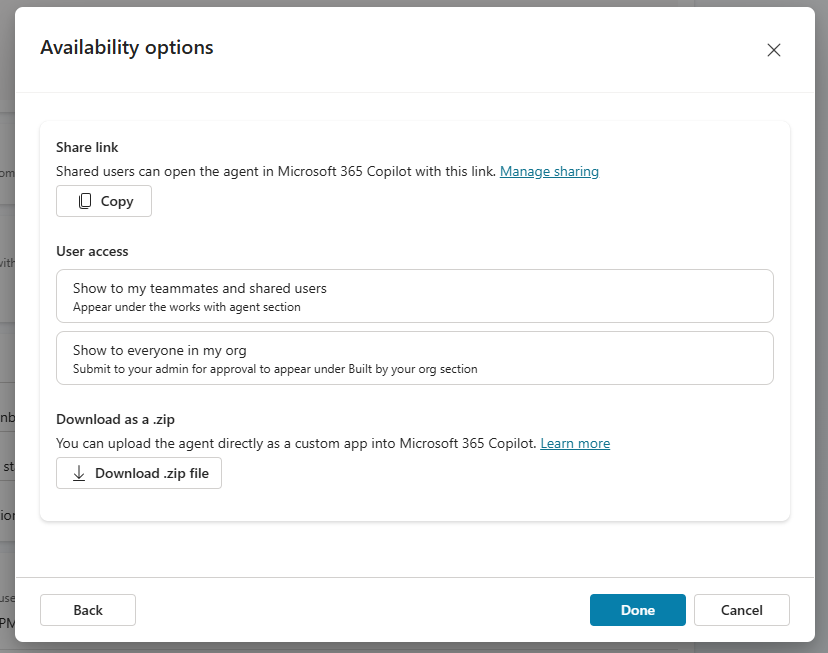
Task: Click the Manage sharing hyperlink text
Action: click(x=549, y=171)
